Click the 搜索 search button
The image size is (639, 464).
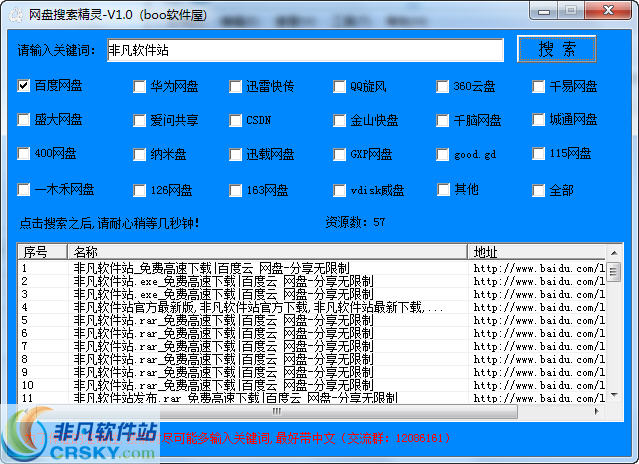point(556,49)
